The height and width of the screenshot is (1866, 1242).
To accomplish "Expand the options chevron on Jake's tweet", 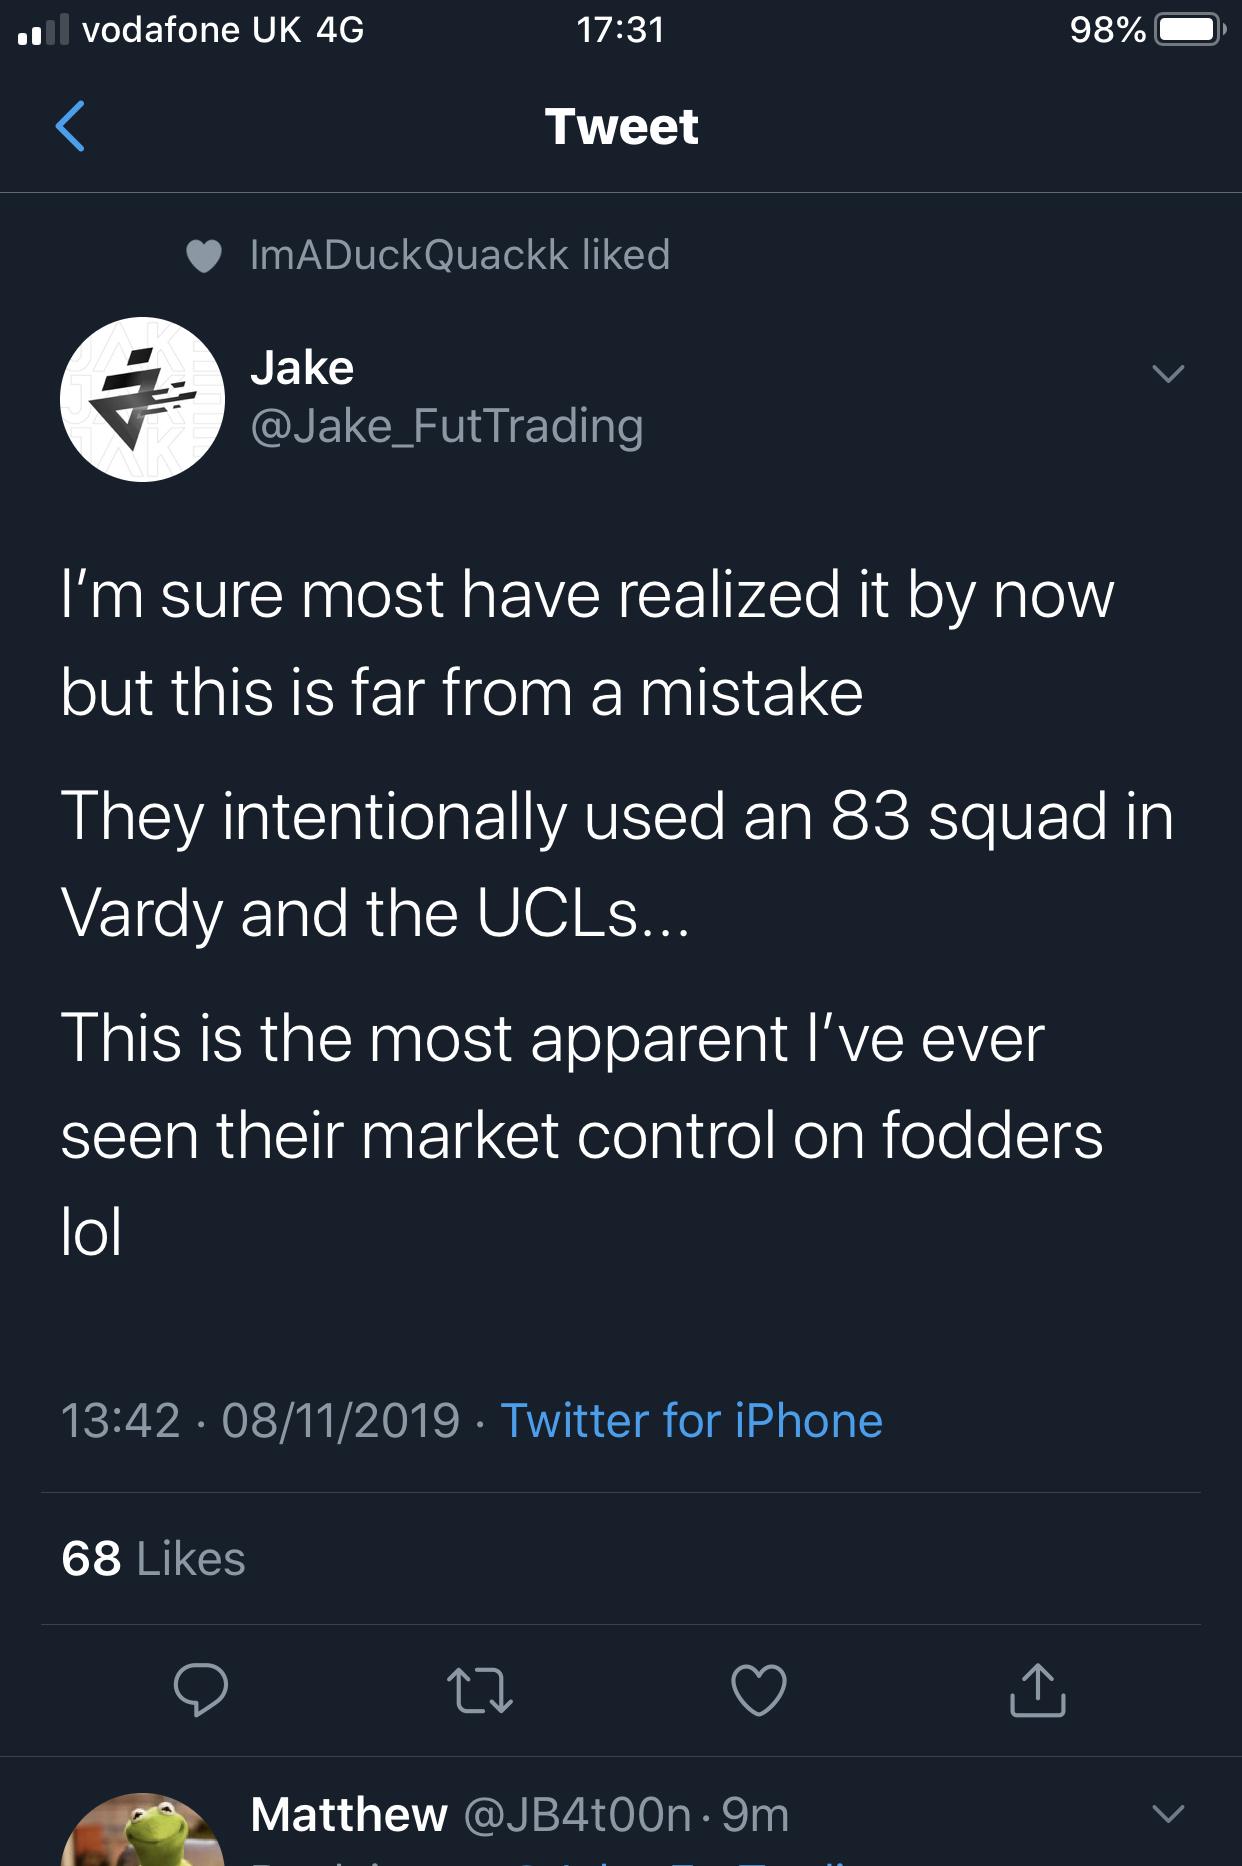I will [1167, 374].
